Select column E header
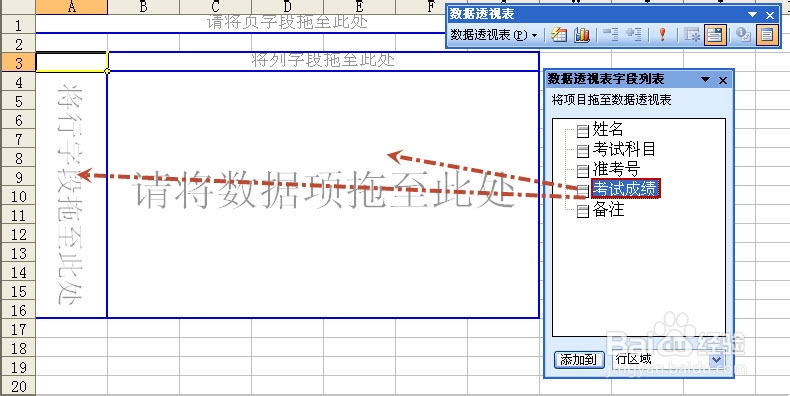This screenshot has height=396, width=790. tap(360, 7)
